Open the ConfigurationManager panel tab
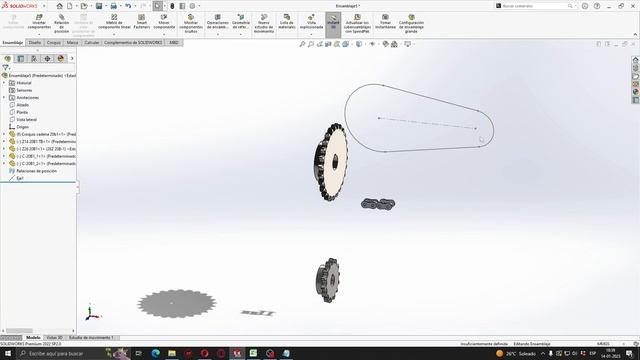Viewport: 640px width, 360px height. click(34, 59)
